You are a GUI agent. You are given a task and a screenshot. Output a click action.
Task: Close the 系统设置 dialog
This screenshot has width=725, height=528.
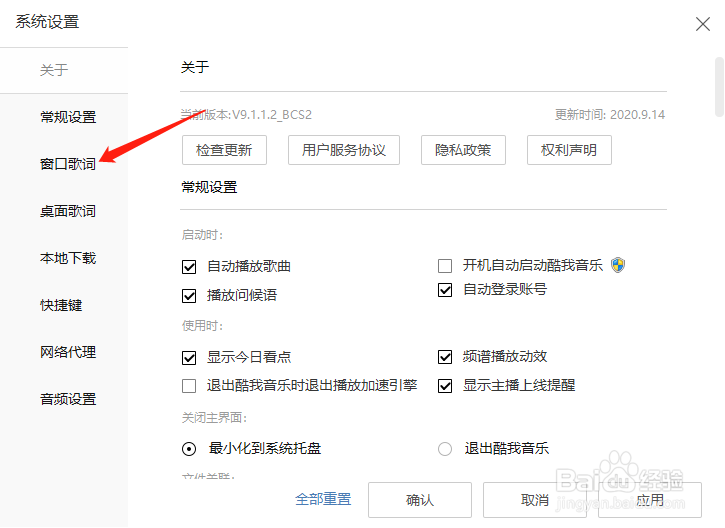point(702,24)
